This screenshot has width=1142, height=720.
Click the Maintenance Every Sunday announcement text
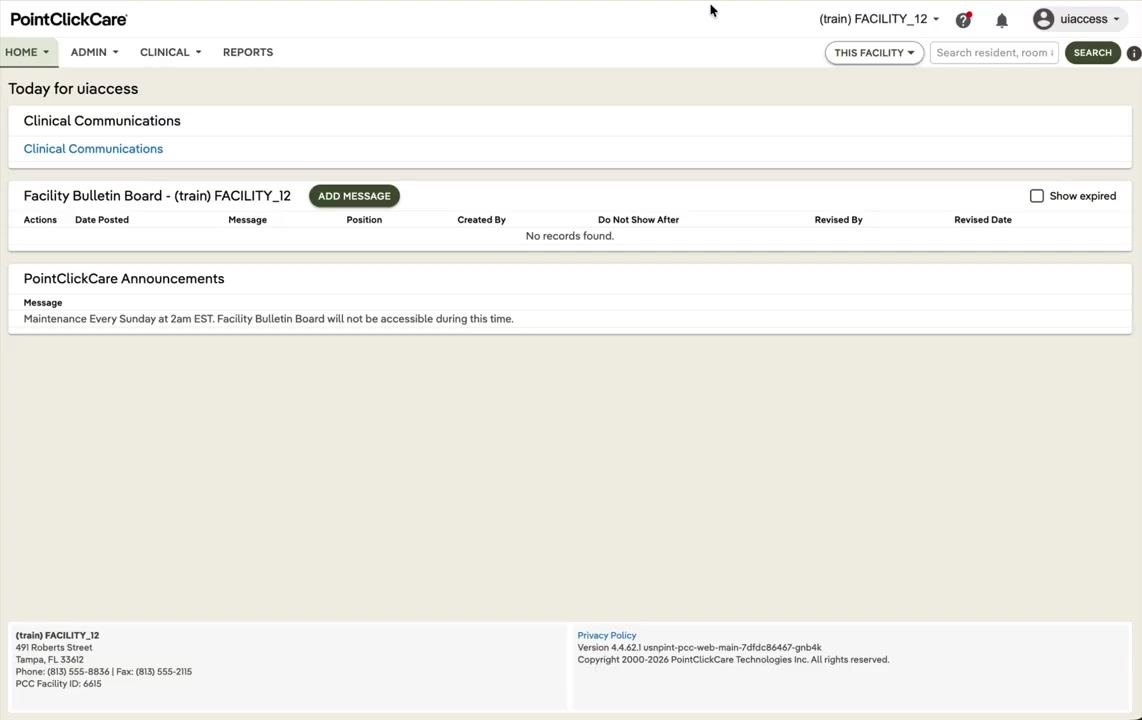(x=268, y=319)
